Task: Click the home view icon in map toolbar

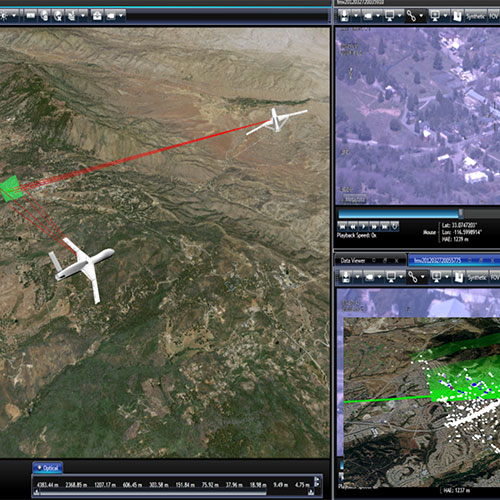Action: coord(97,15)
